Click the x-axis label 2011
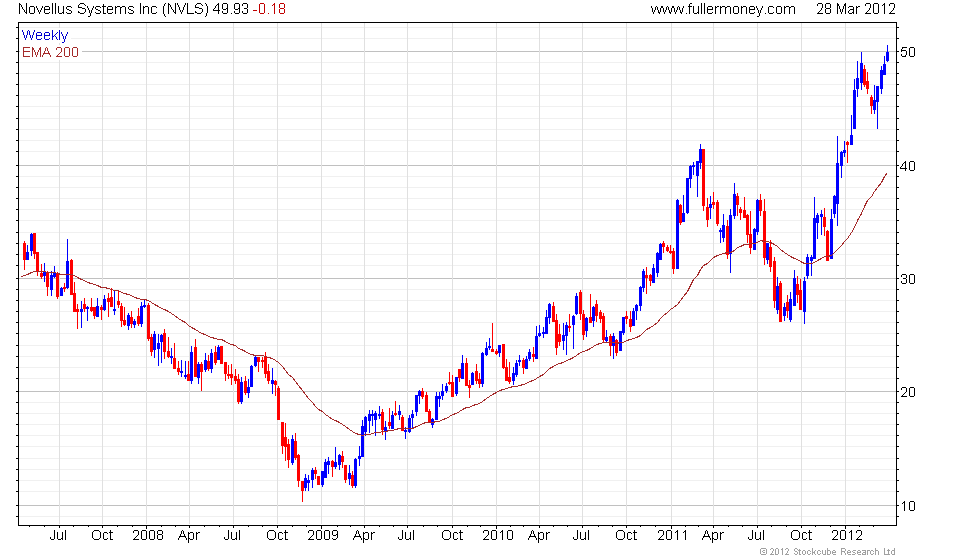 [672, 536]
